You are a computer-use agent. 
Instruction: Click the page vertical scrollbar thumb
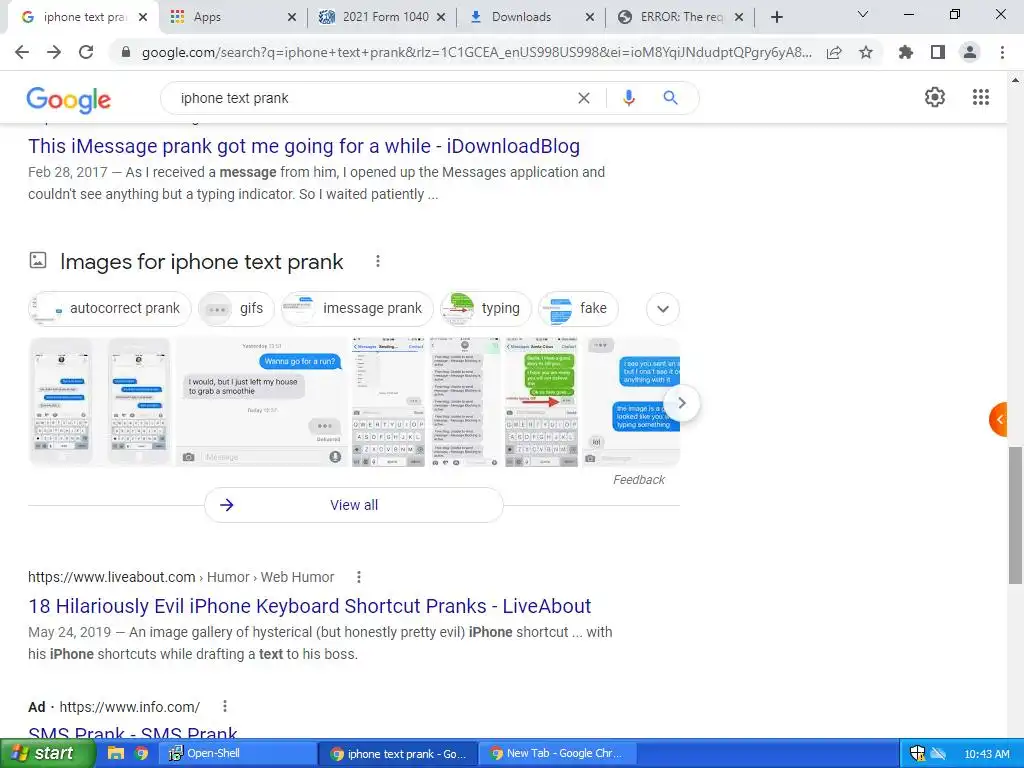coord(1015,515)
